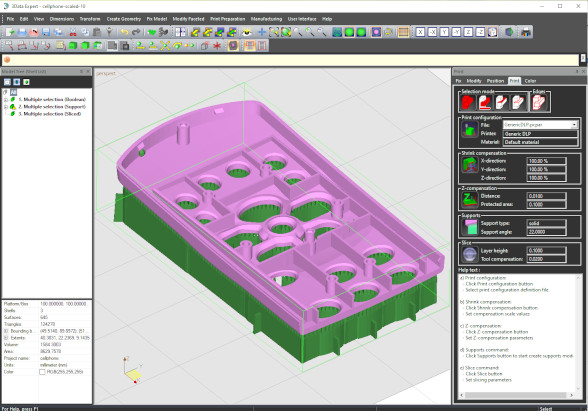Switch to the Modify tab
The image size is (588, 411).
pos(474,81)
